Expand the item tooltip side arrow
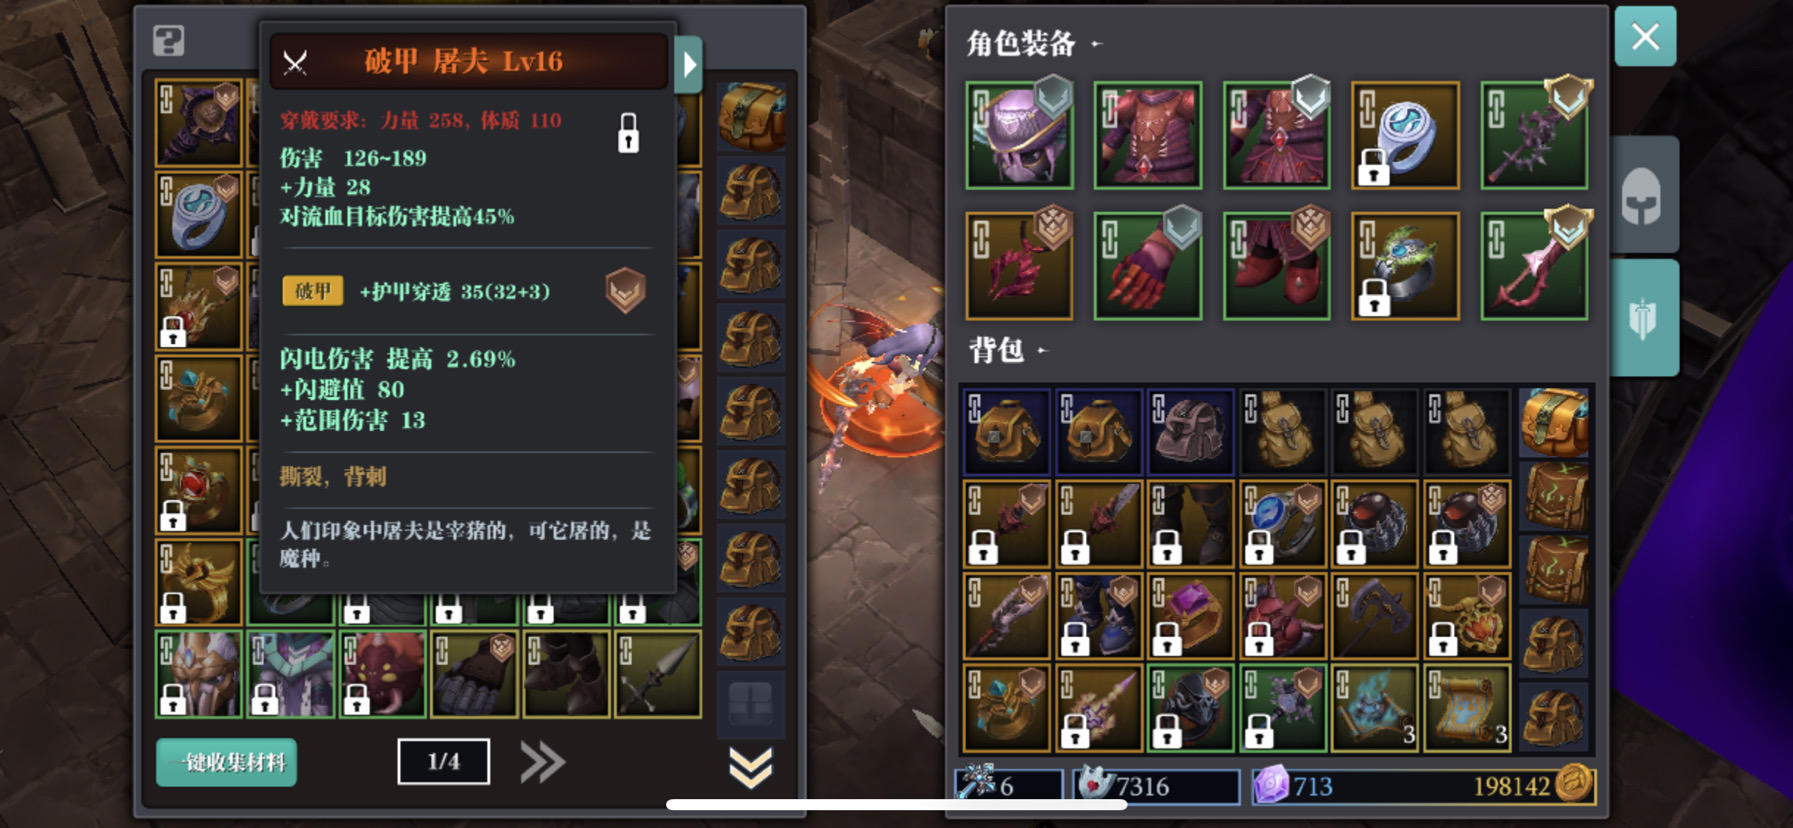Image resolution: width=1793 pixels, height=828 pixels. (x=689, y=65)
